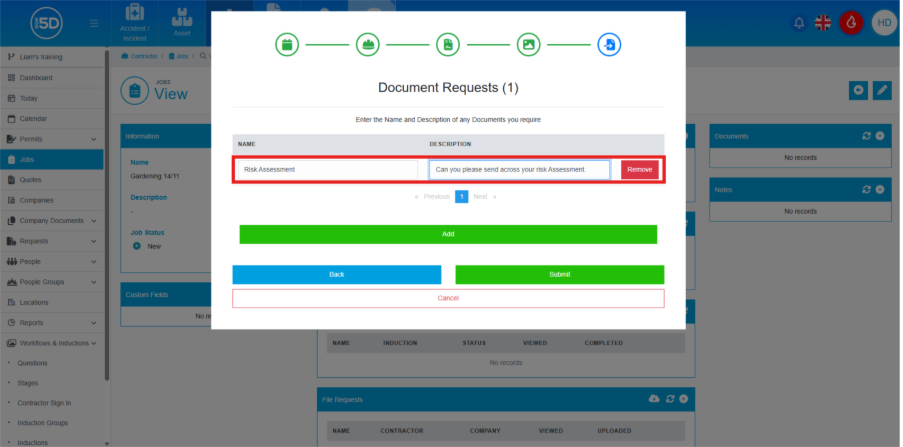Screen dimensions: 903x447
Task: Select page 1 in pagination
Action: click(462, 197)
